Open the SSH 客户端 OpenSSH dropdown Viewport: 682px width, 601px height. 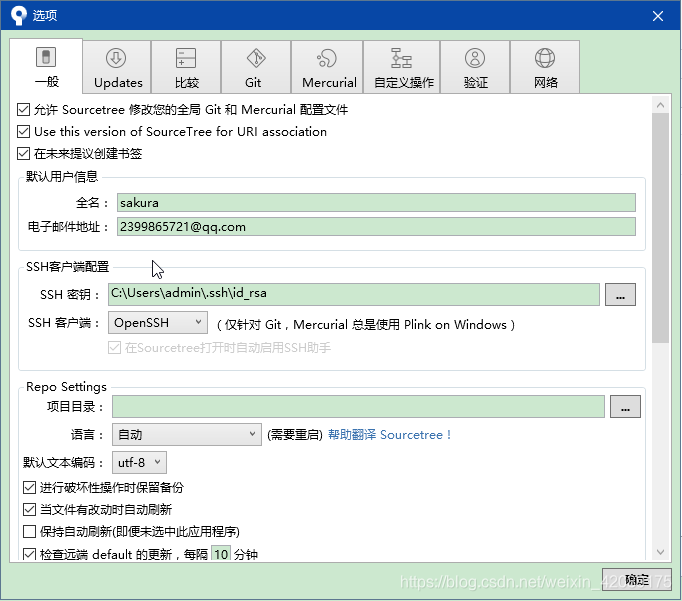[157, 323]
